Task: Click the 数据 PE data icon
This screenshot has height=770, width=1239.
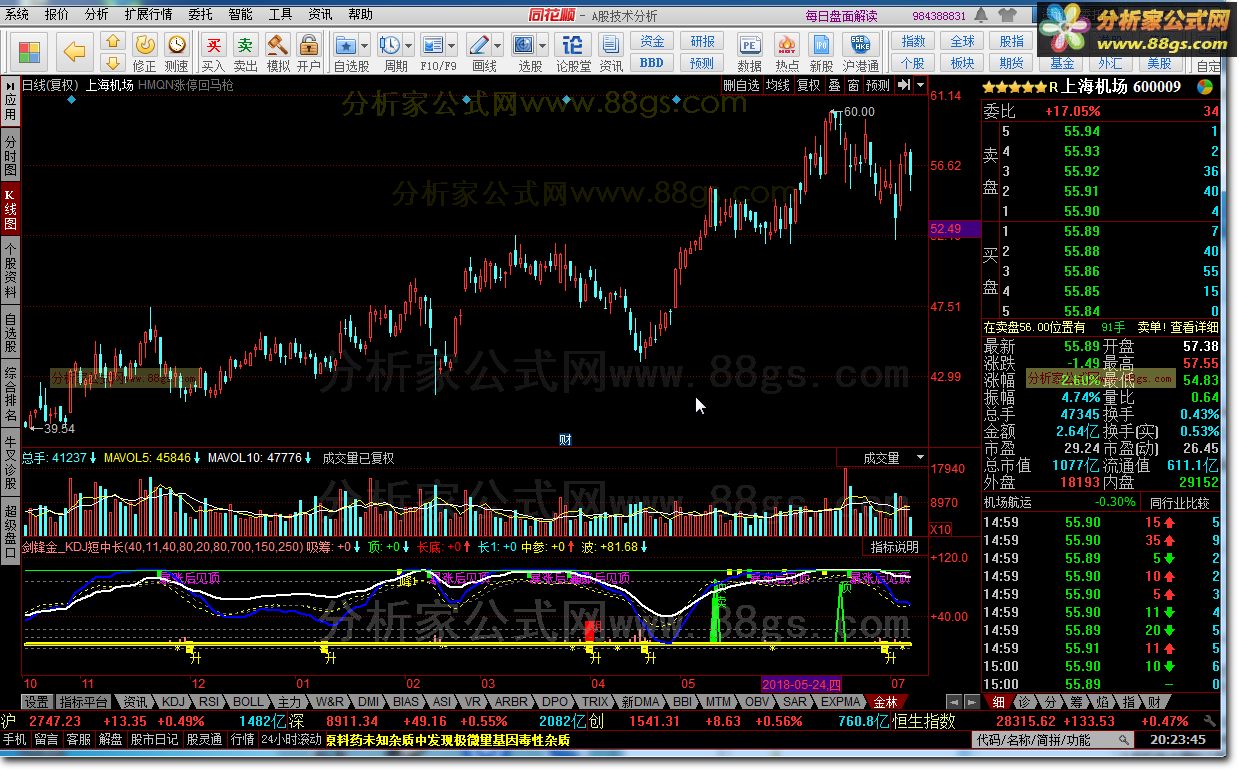Action: 749,52
